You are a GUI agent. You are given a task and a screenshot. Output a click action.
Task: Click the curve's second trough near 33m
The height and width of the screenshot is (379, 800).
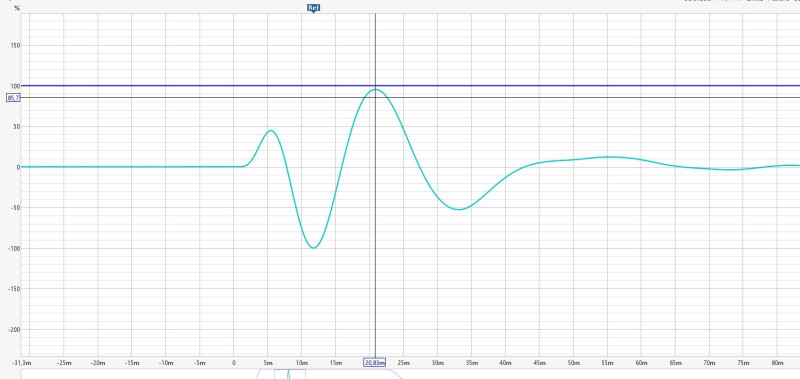coord(459,209)
